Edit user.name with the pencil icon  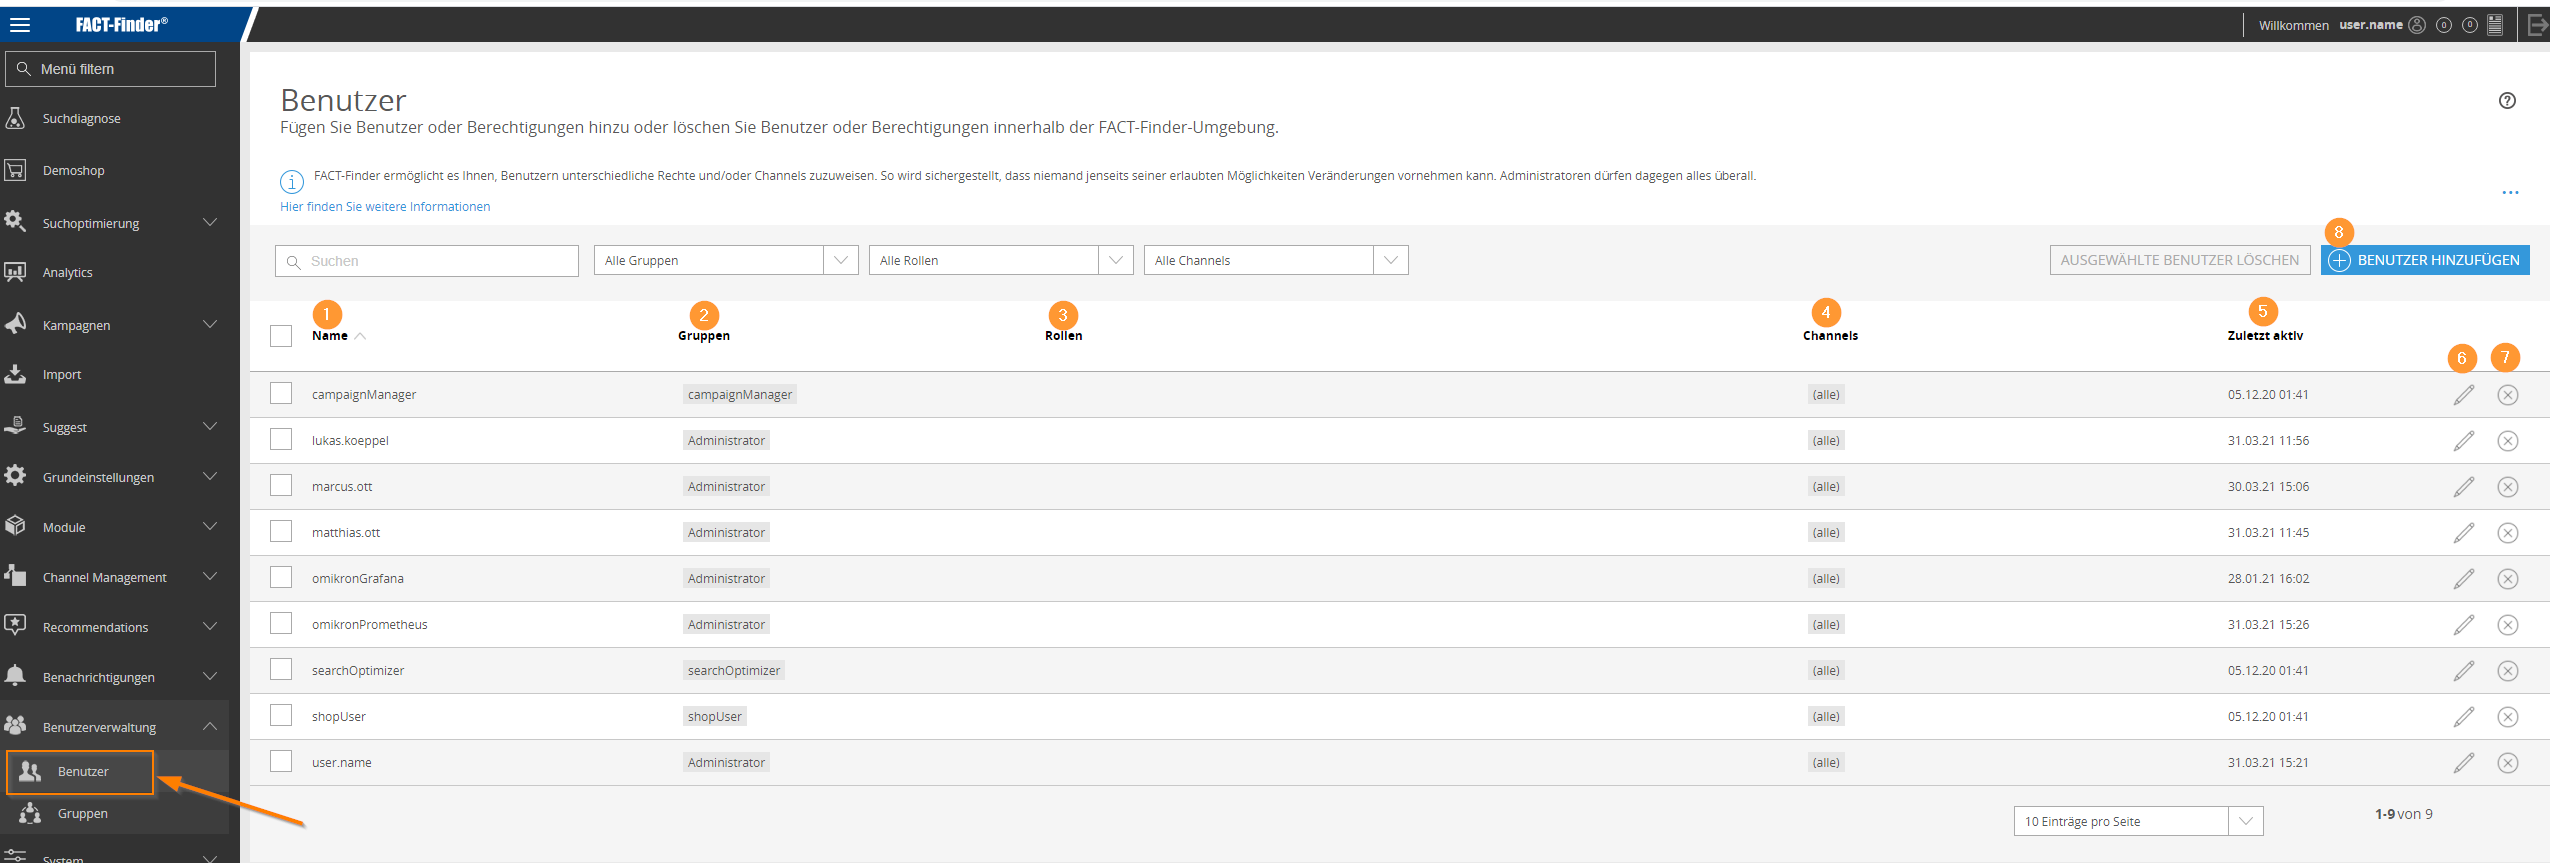point(2464,763)
